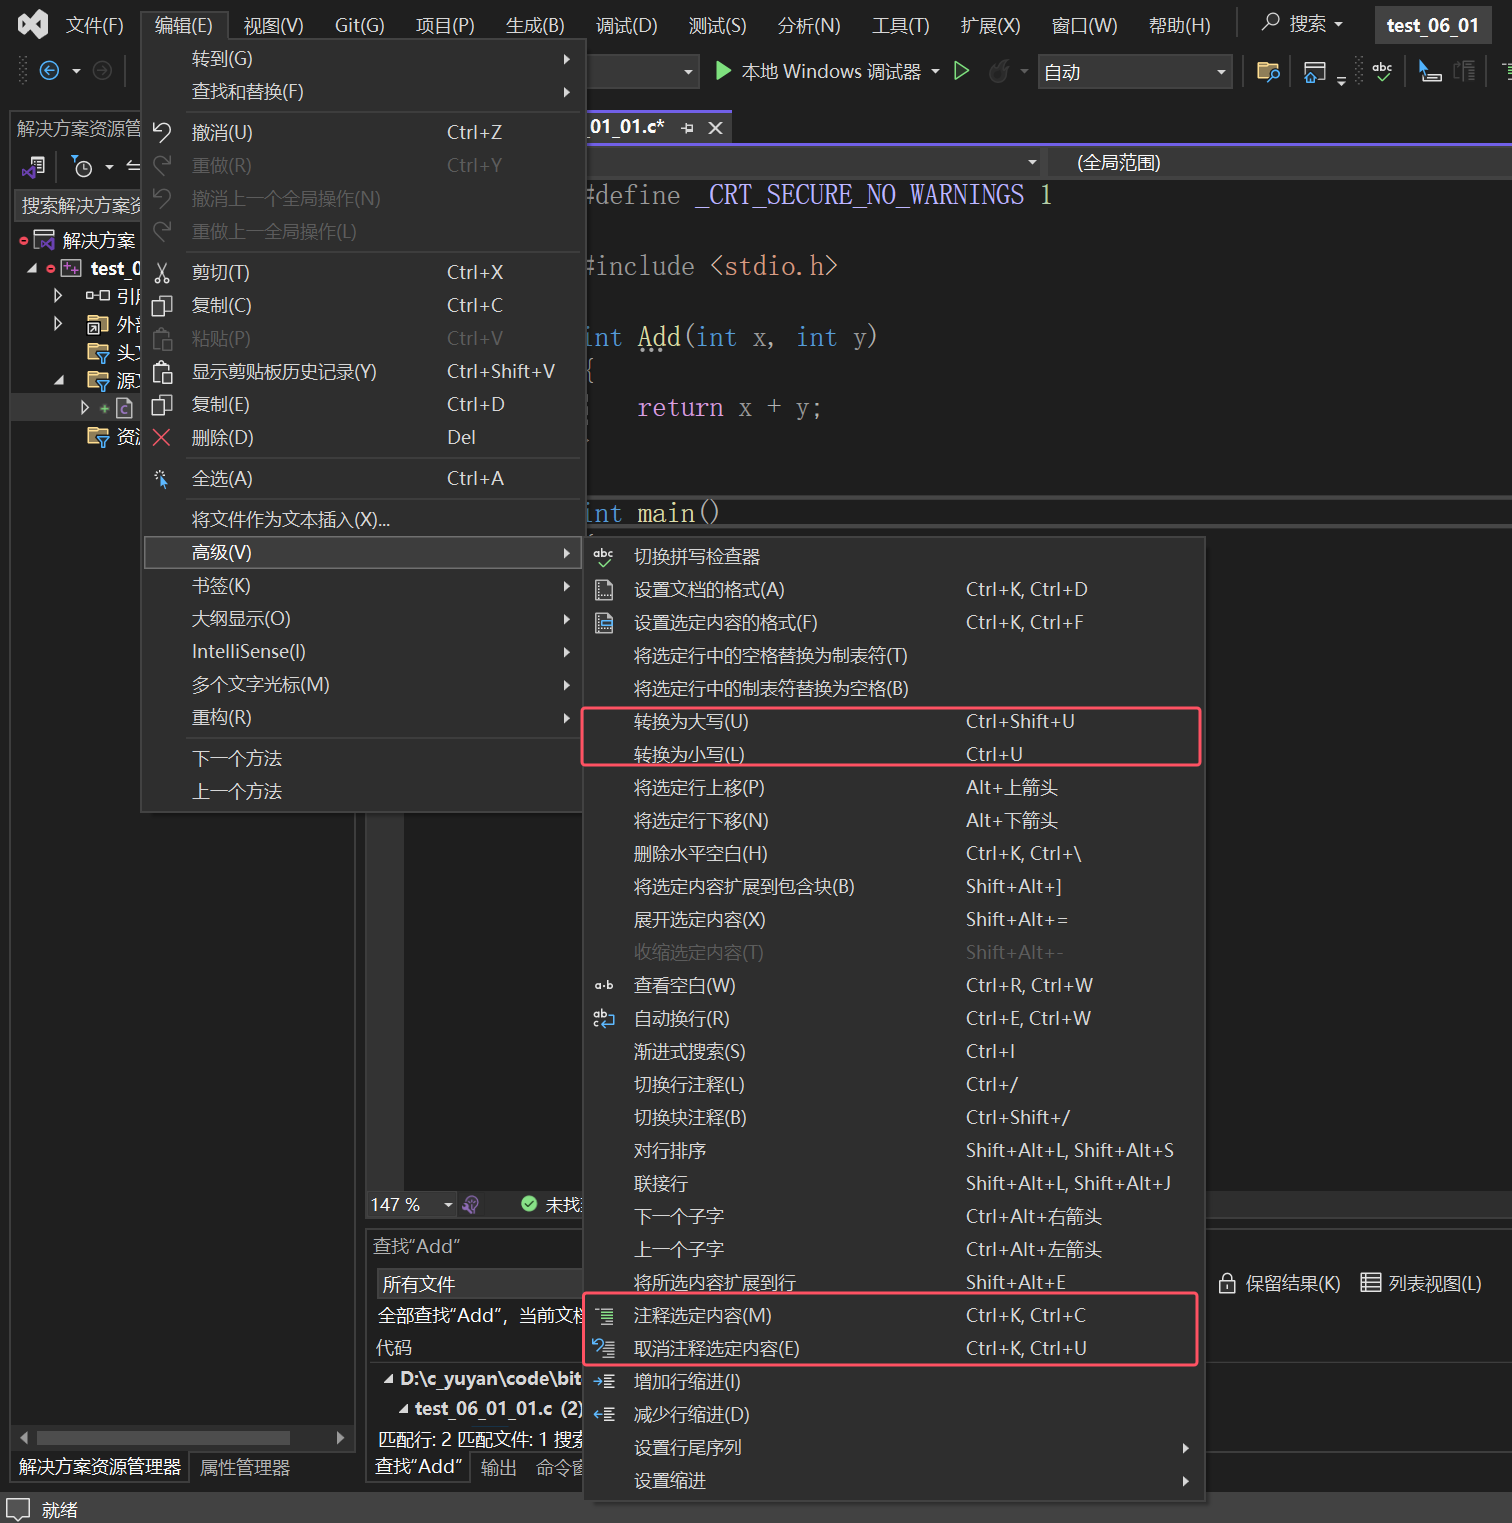1512x1523 pixels.
Task: Open the 书签(K) submenu
Action: [x=362, y=585]
